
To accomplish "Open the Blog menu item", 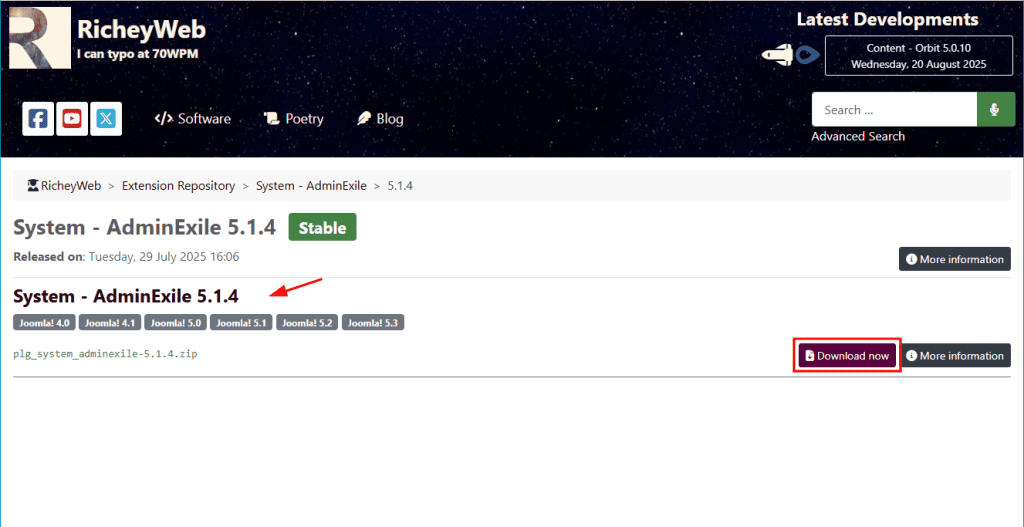I will tap(381, 119).
